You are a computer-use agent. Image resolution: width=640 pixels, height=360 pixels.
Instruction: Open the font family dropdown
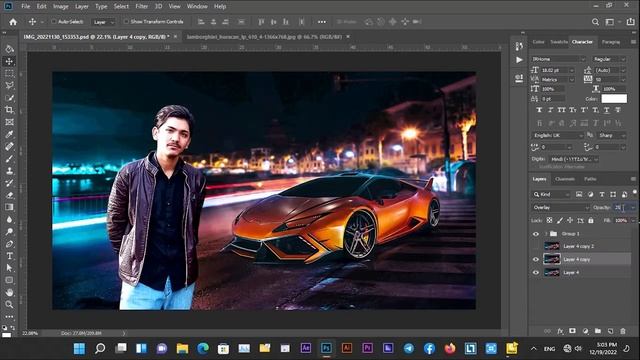click(x=558, y=59)
